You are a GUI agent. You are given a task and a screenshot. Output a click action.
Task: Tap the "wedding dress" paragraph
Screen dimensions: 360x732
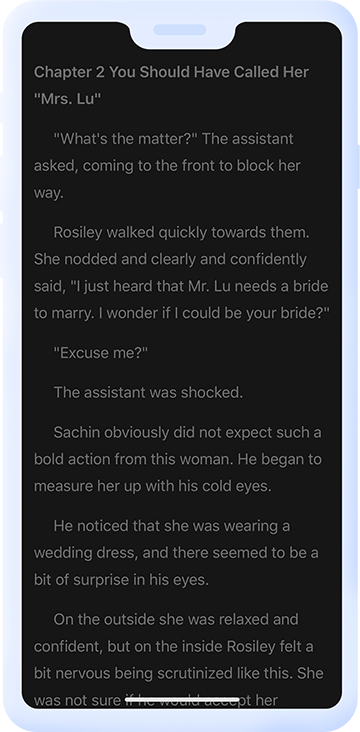176,553
